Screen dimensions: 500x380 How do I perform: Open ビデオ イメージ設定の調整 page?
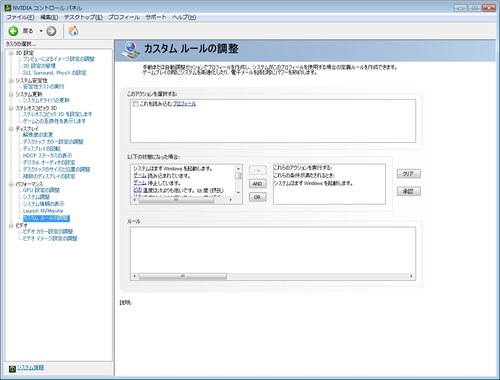[x=50, y=239]
